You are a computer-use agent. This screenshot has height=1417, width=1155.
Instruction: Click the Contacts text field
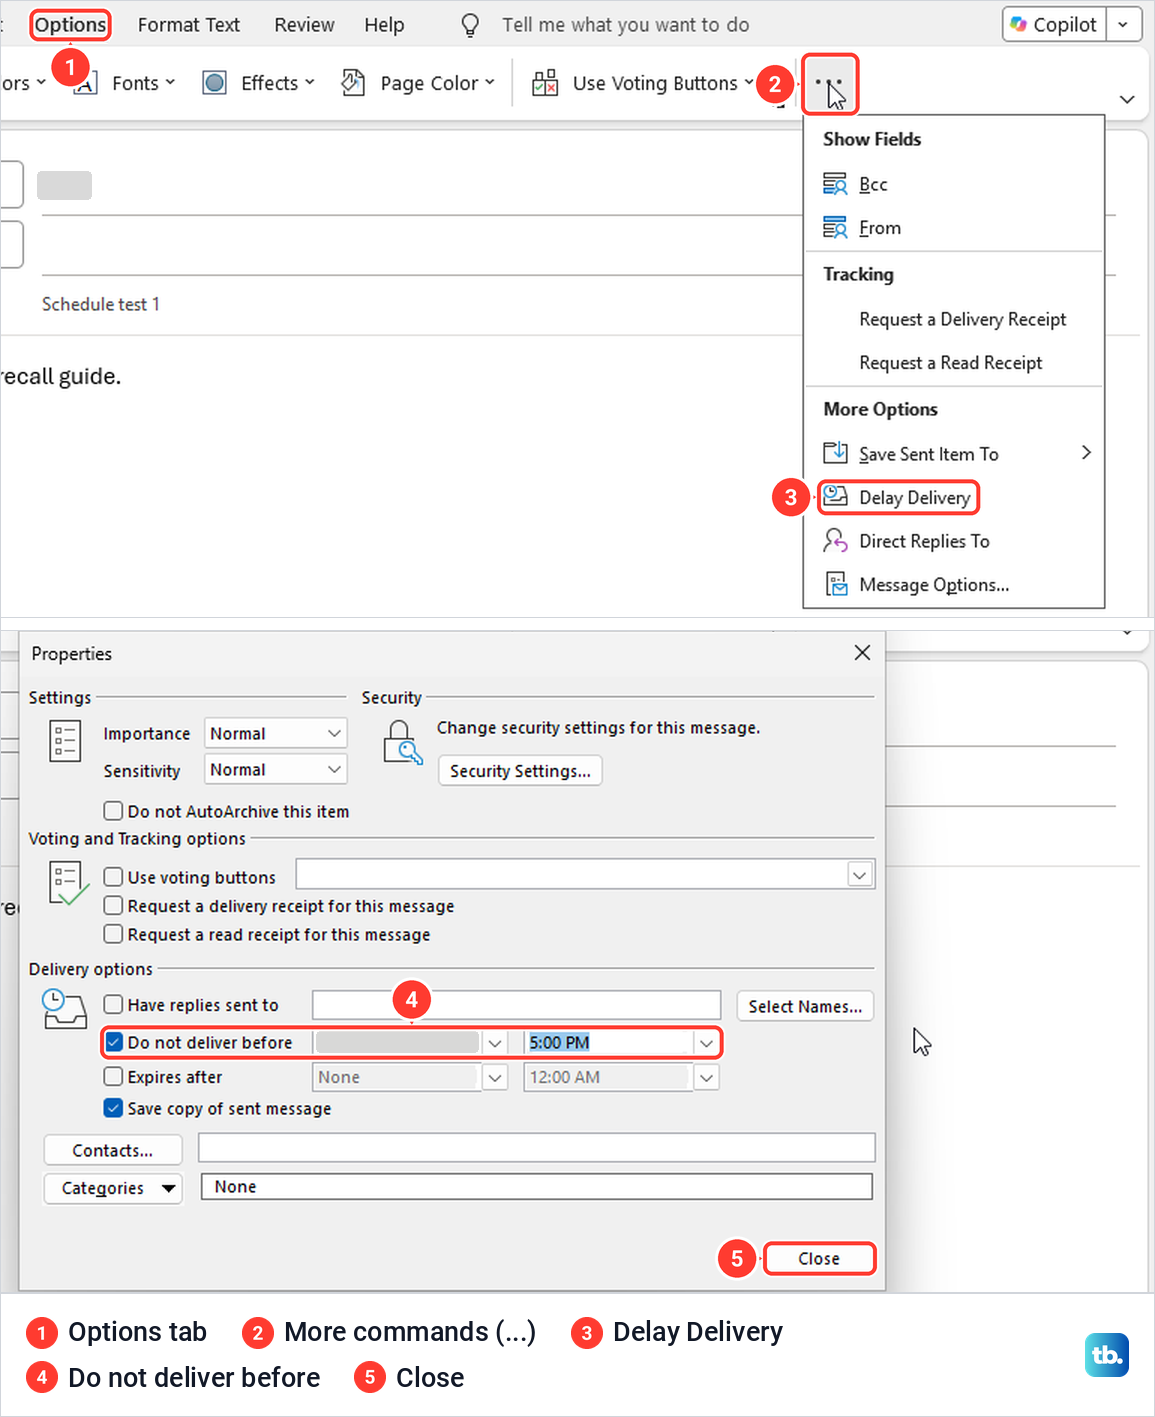(537, 1147)
